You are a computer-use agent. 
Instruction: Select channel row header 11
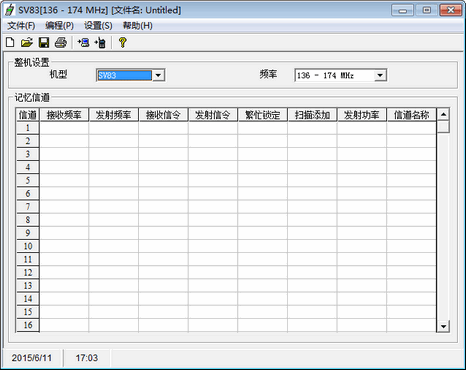[x=28, y=259]
